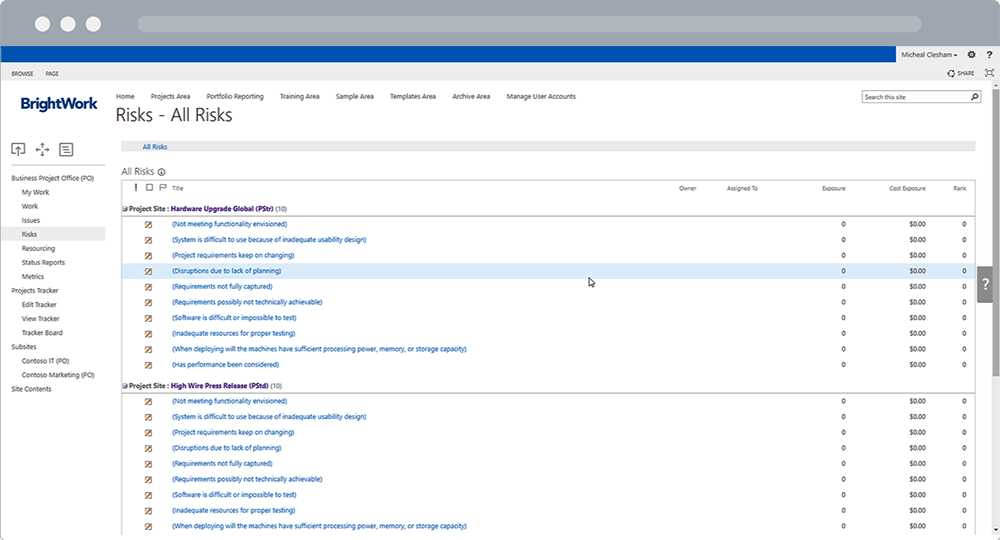Open High Wire Press Release (PStd) project link
Screen dimensions: 1000x540
pos(219,386)
